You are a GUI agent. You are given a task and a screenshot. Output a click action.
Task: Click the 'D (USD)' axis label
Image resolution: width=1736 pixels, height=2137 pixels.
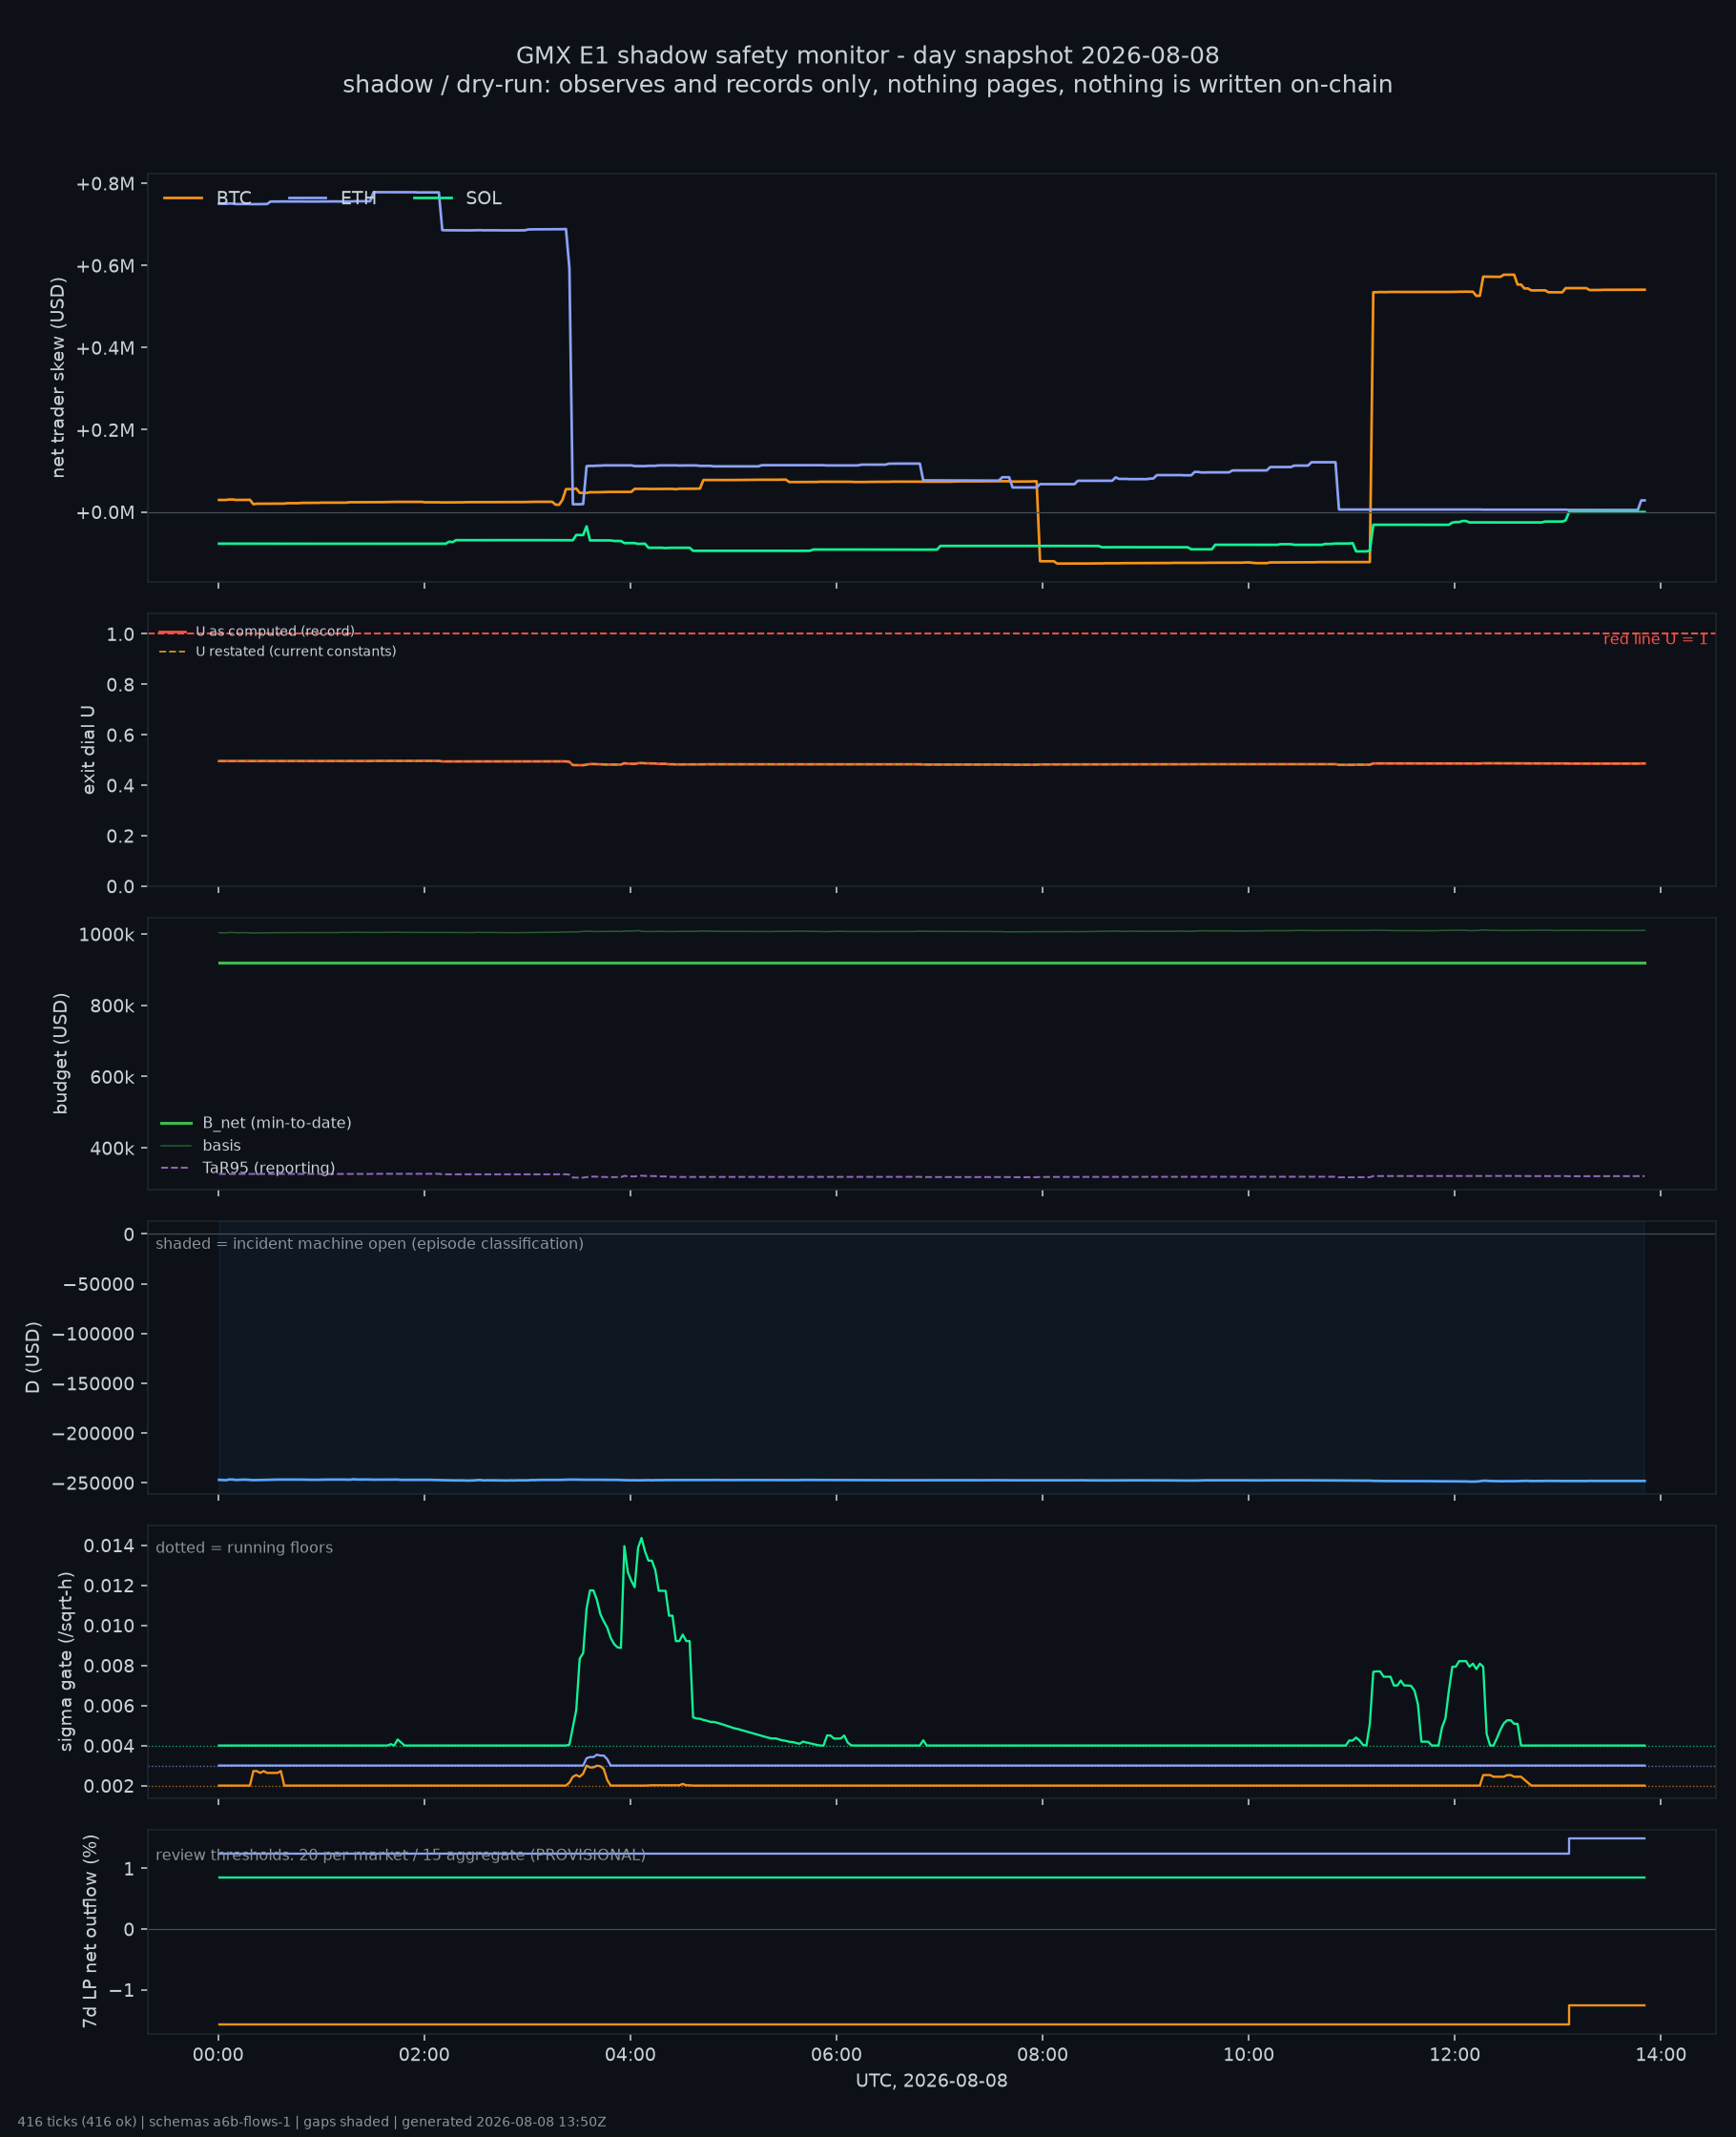pyautogui.click(x=33, y=1357)
